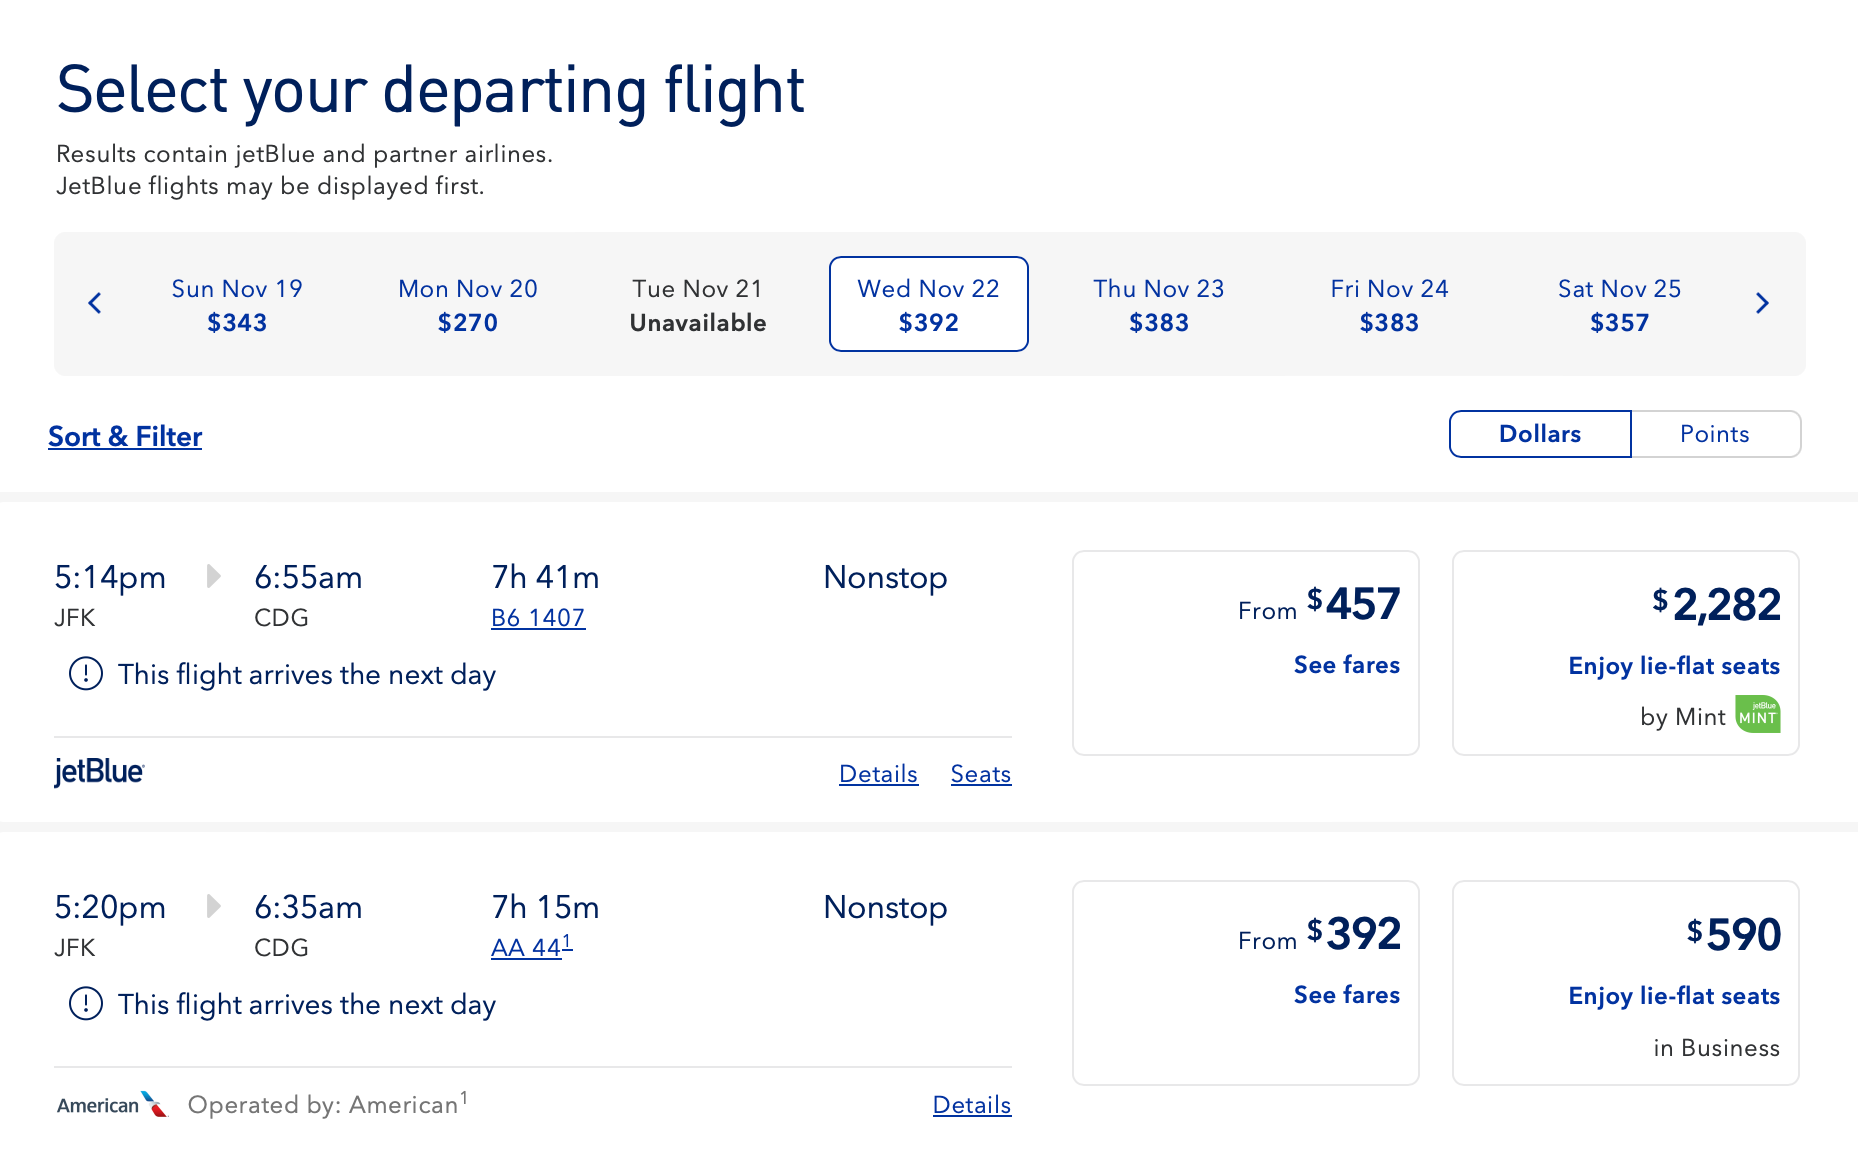Select Sat Nov 25 date tab
The image size is (1858, 1150).
pyautogui.click(x=1619, y=304)
